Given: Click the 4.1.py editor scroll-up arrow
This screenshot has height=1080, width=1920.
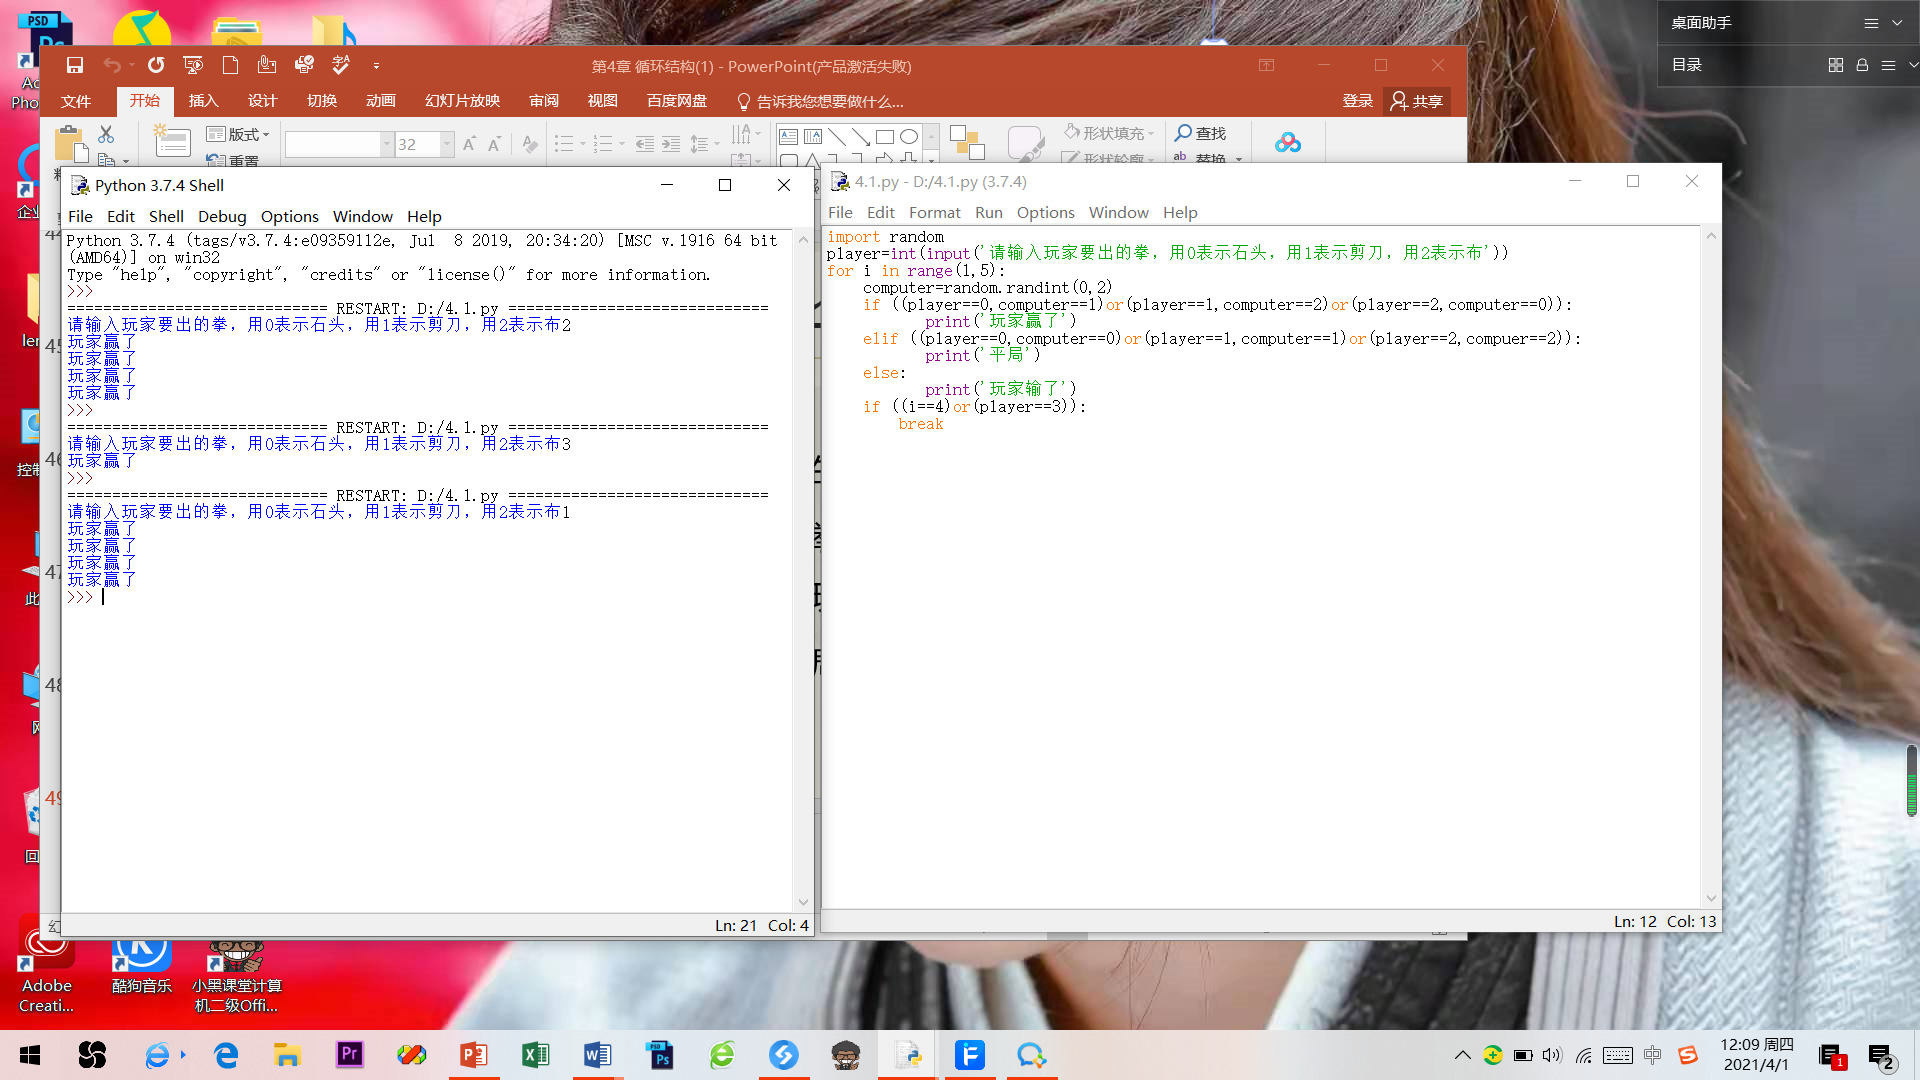Looking at the screenshot, I should pos(1711,236).
